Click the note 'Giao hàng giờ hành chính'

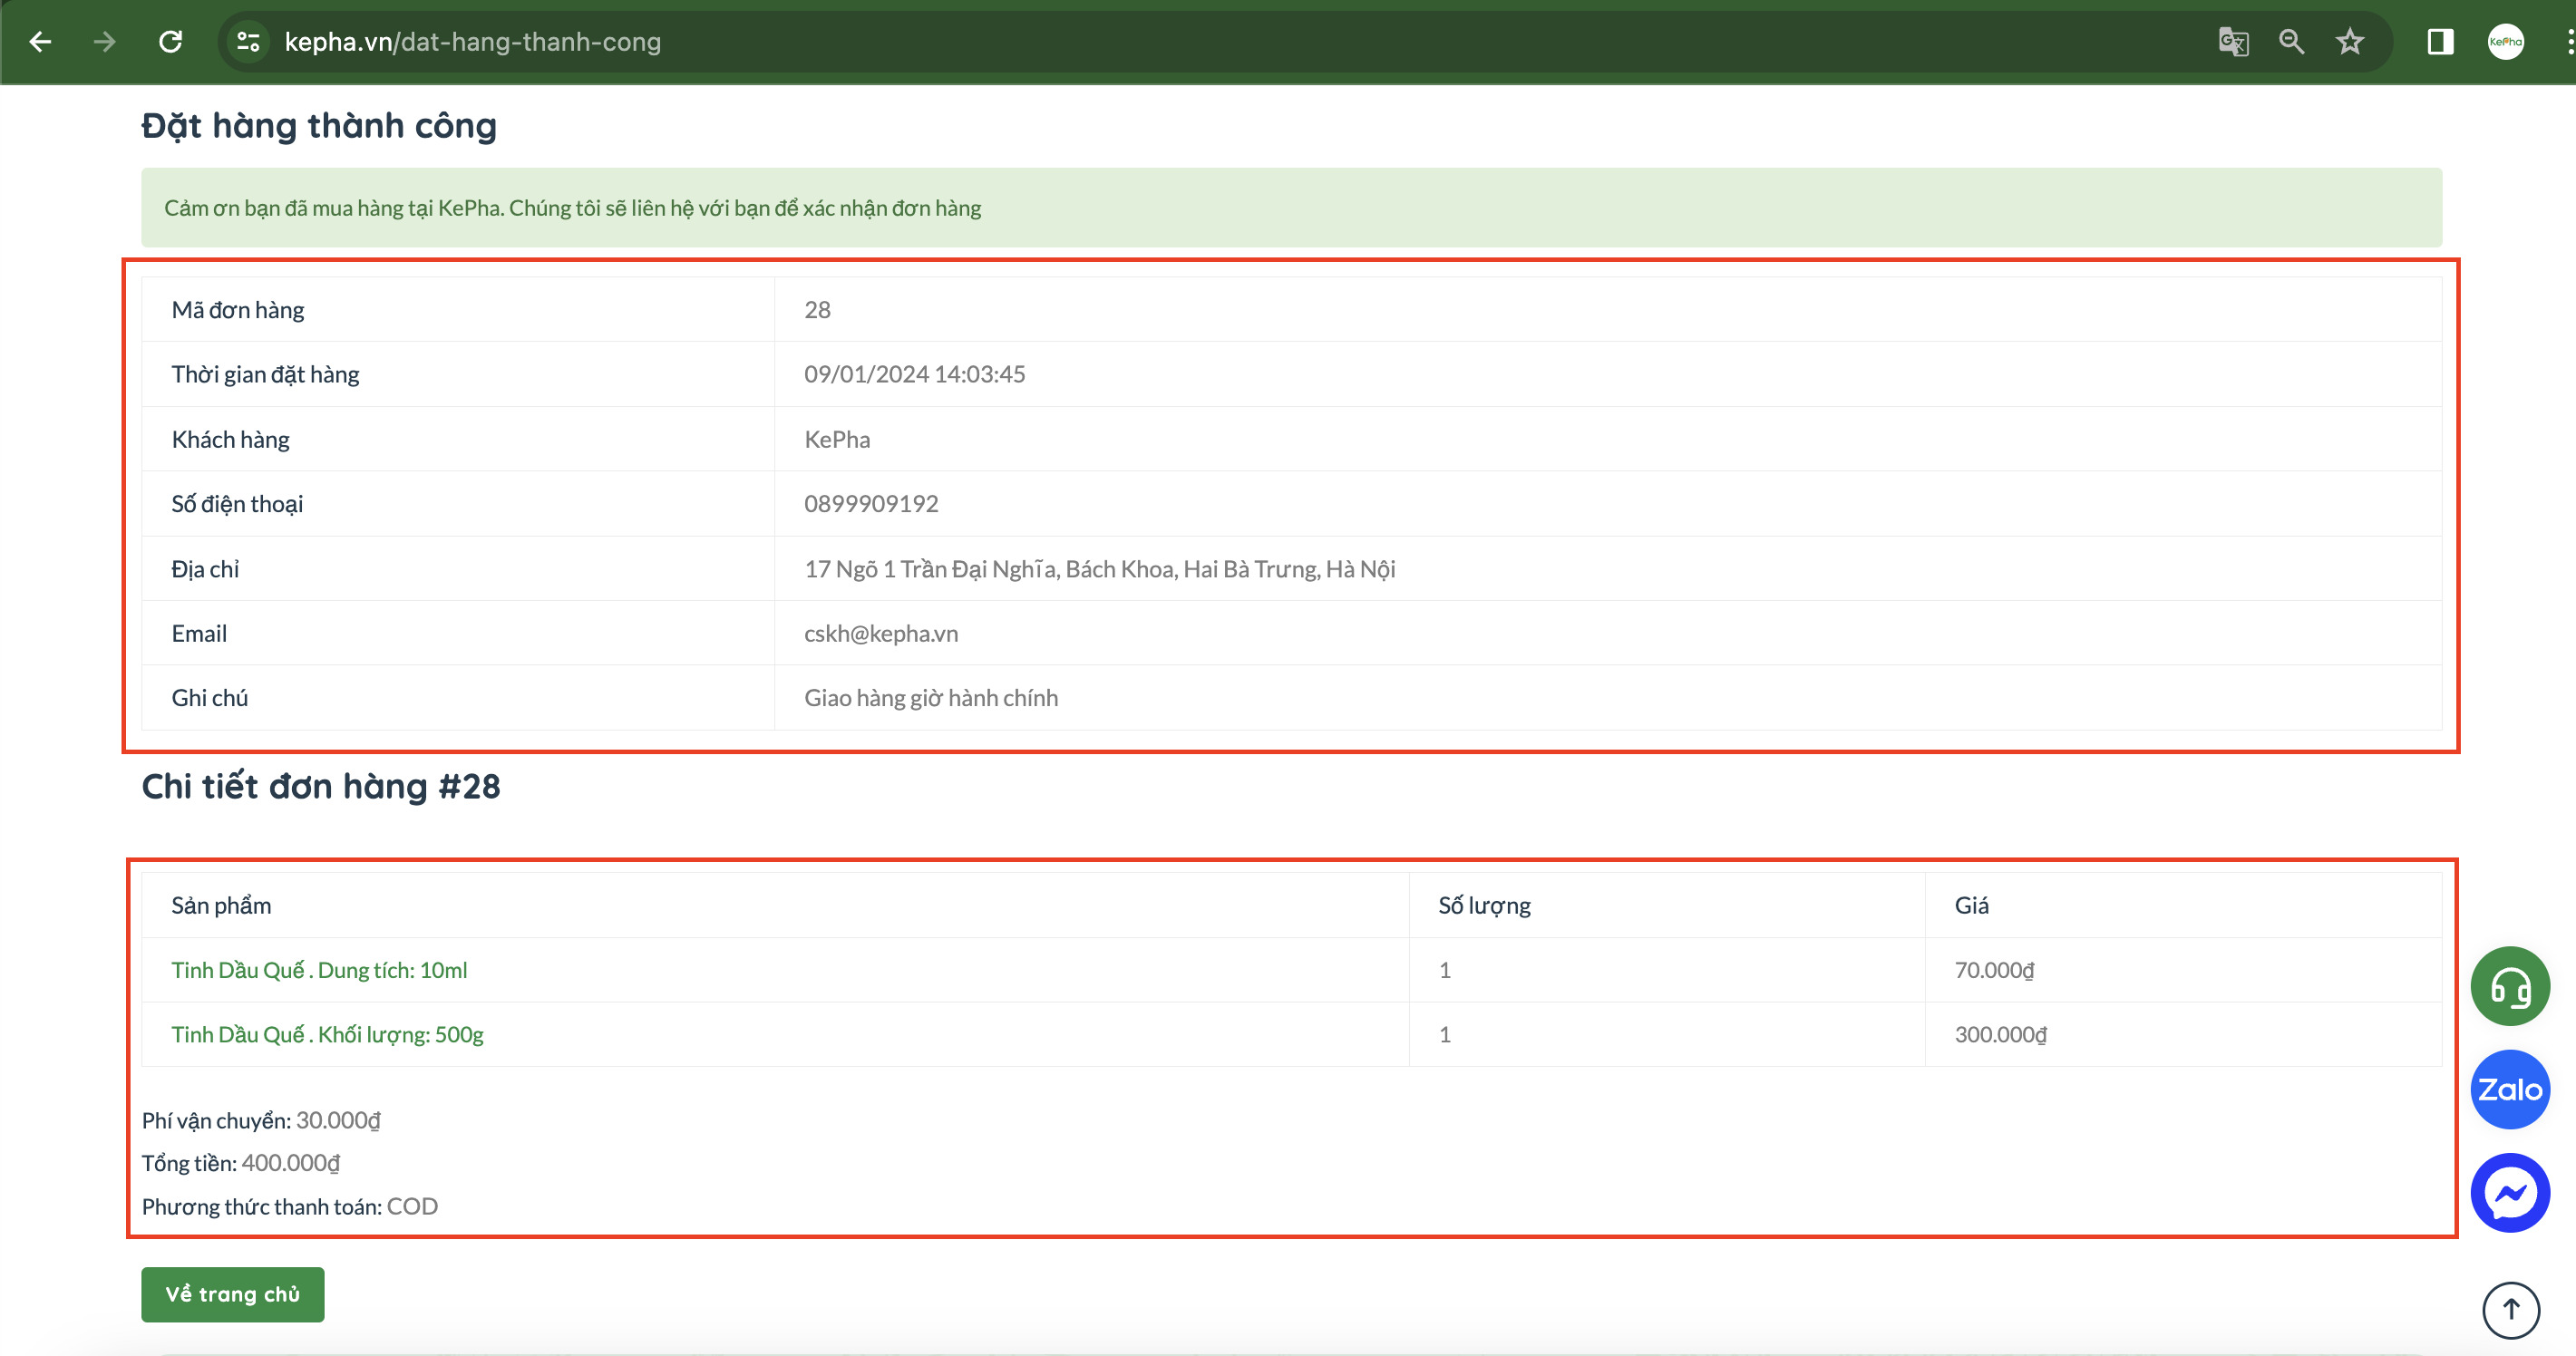931,698
